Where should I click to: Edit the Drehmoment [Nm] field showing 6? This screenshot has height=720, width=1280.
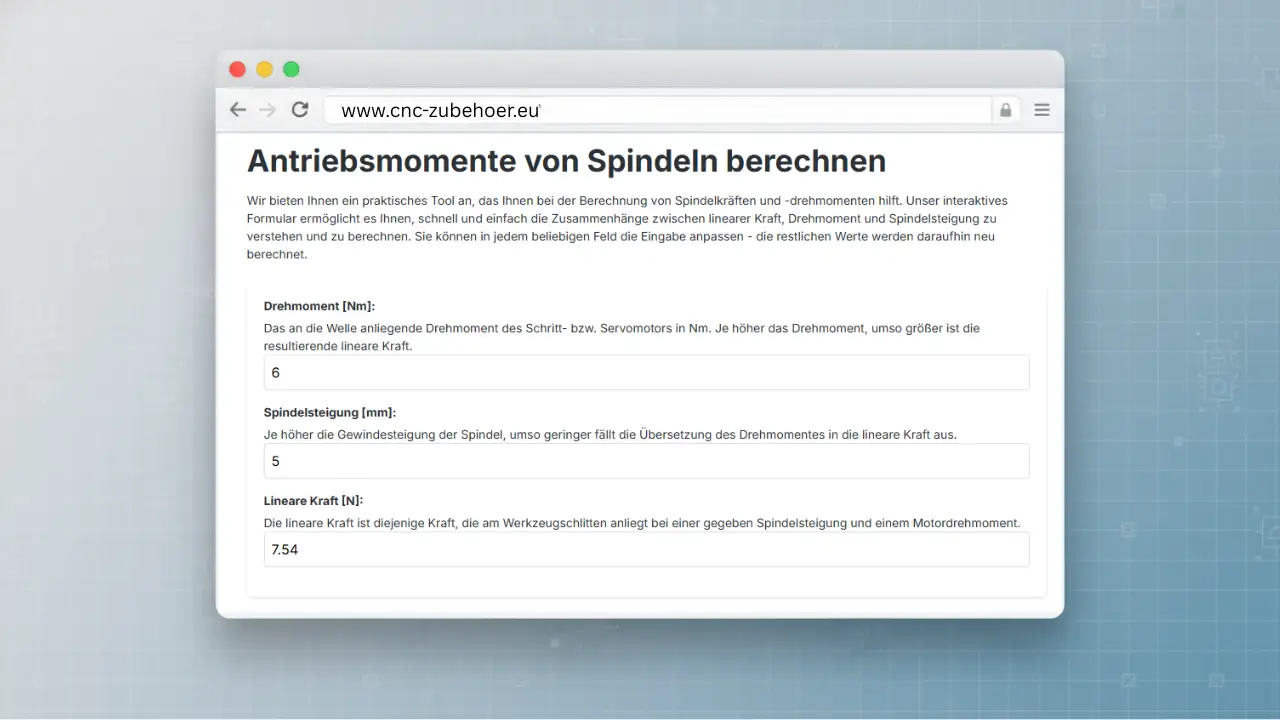pos(646,372)
